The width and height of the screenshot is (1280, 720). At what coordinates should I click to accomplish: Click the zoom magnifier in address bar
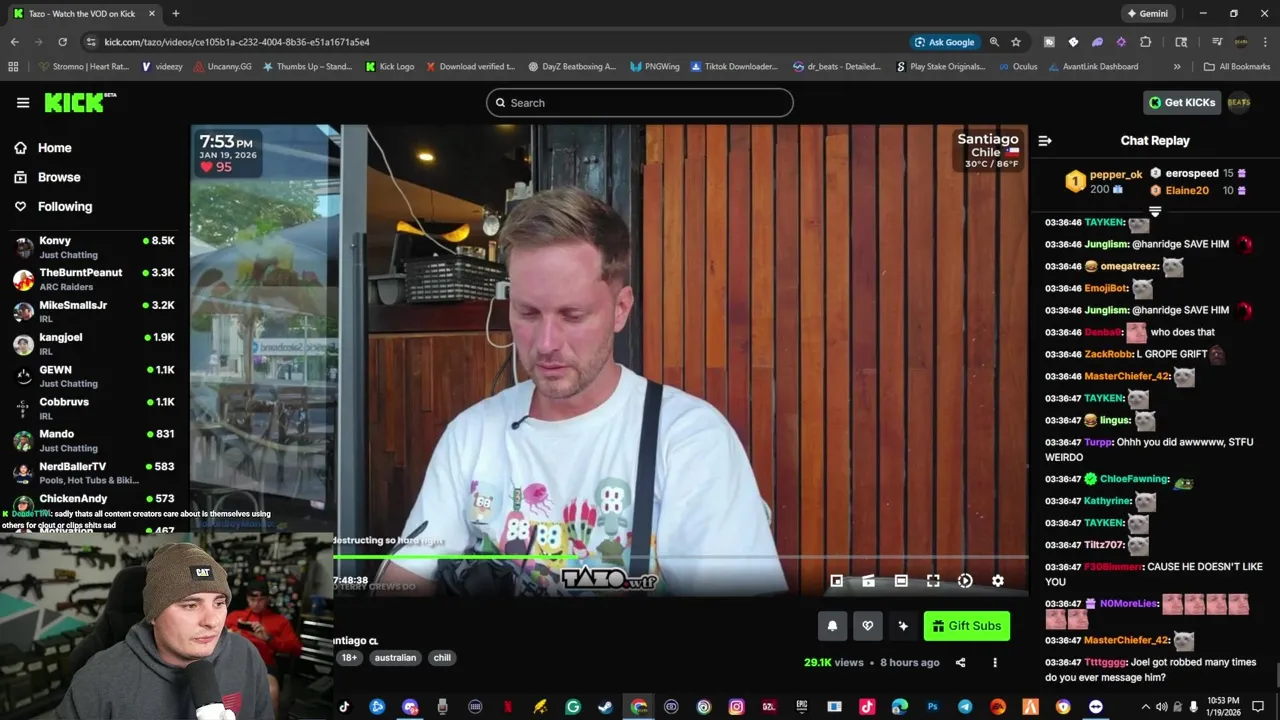[994, 42]
